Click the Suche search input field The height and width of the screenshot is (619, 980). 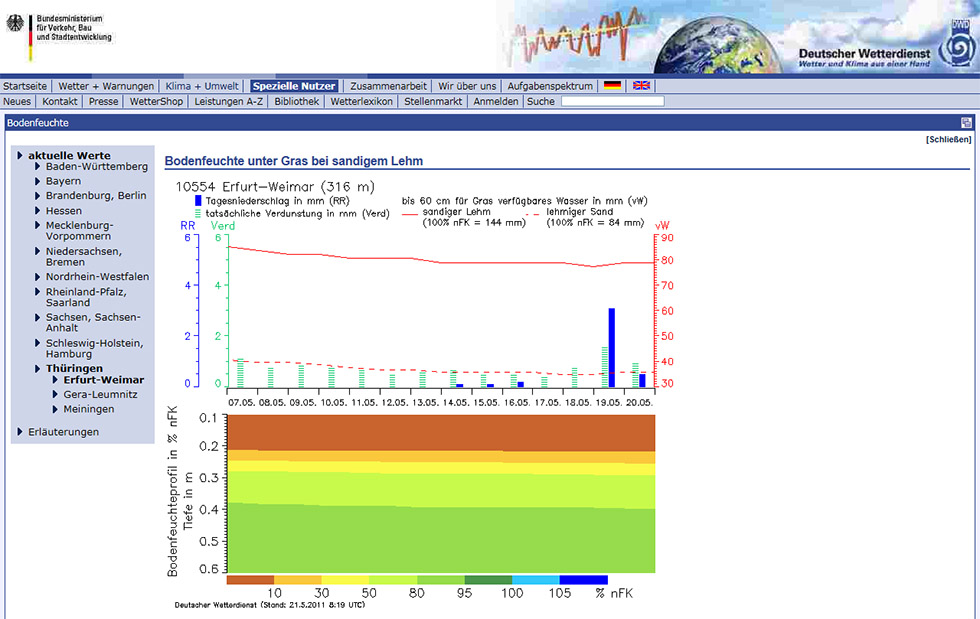pyautogui.click(x=612, y=101)
